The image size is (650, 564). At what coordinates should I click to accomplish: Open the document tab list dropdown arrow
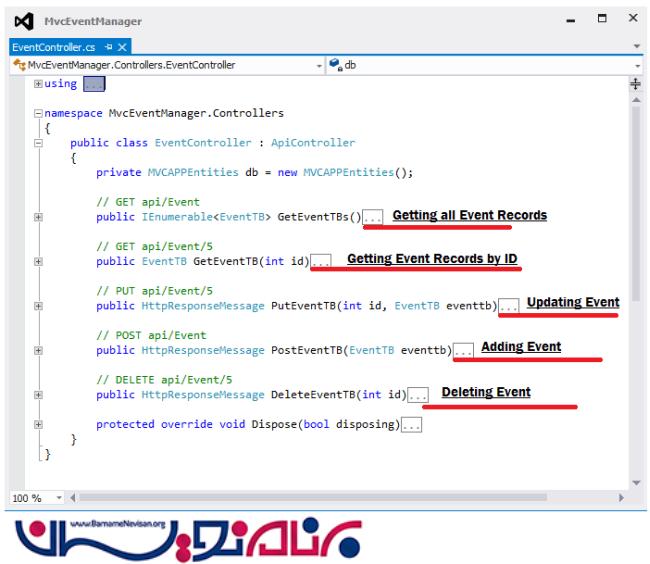point(637,47)
